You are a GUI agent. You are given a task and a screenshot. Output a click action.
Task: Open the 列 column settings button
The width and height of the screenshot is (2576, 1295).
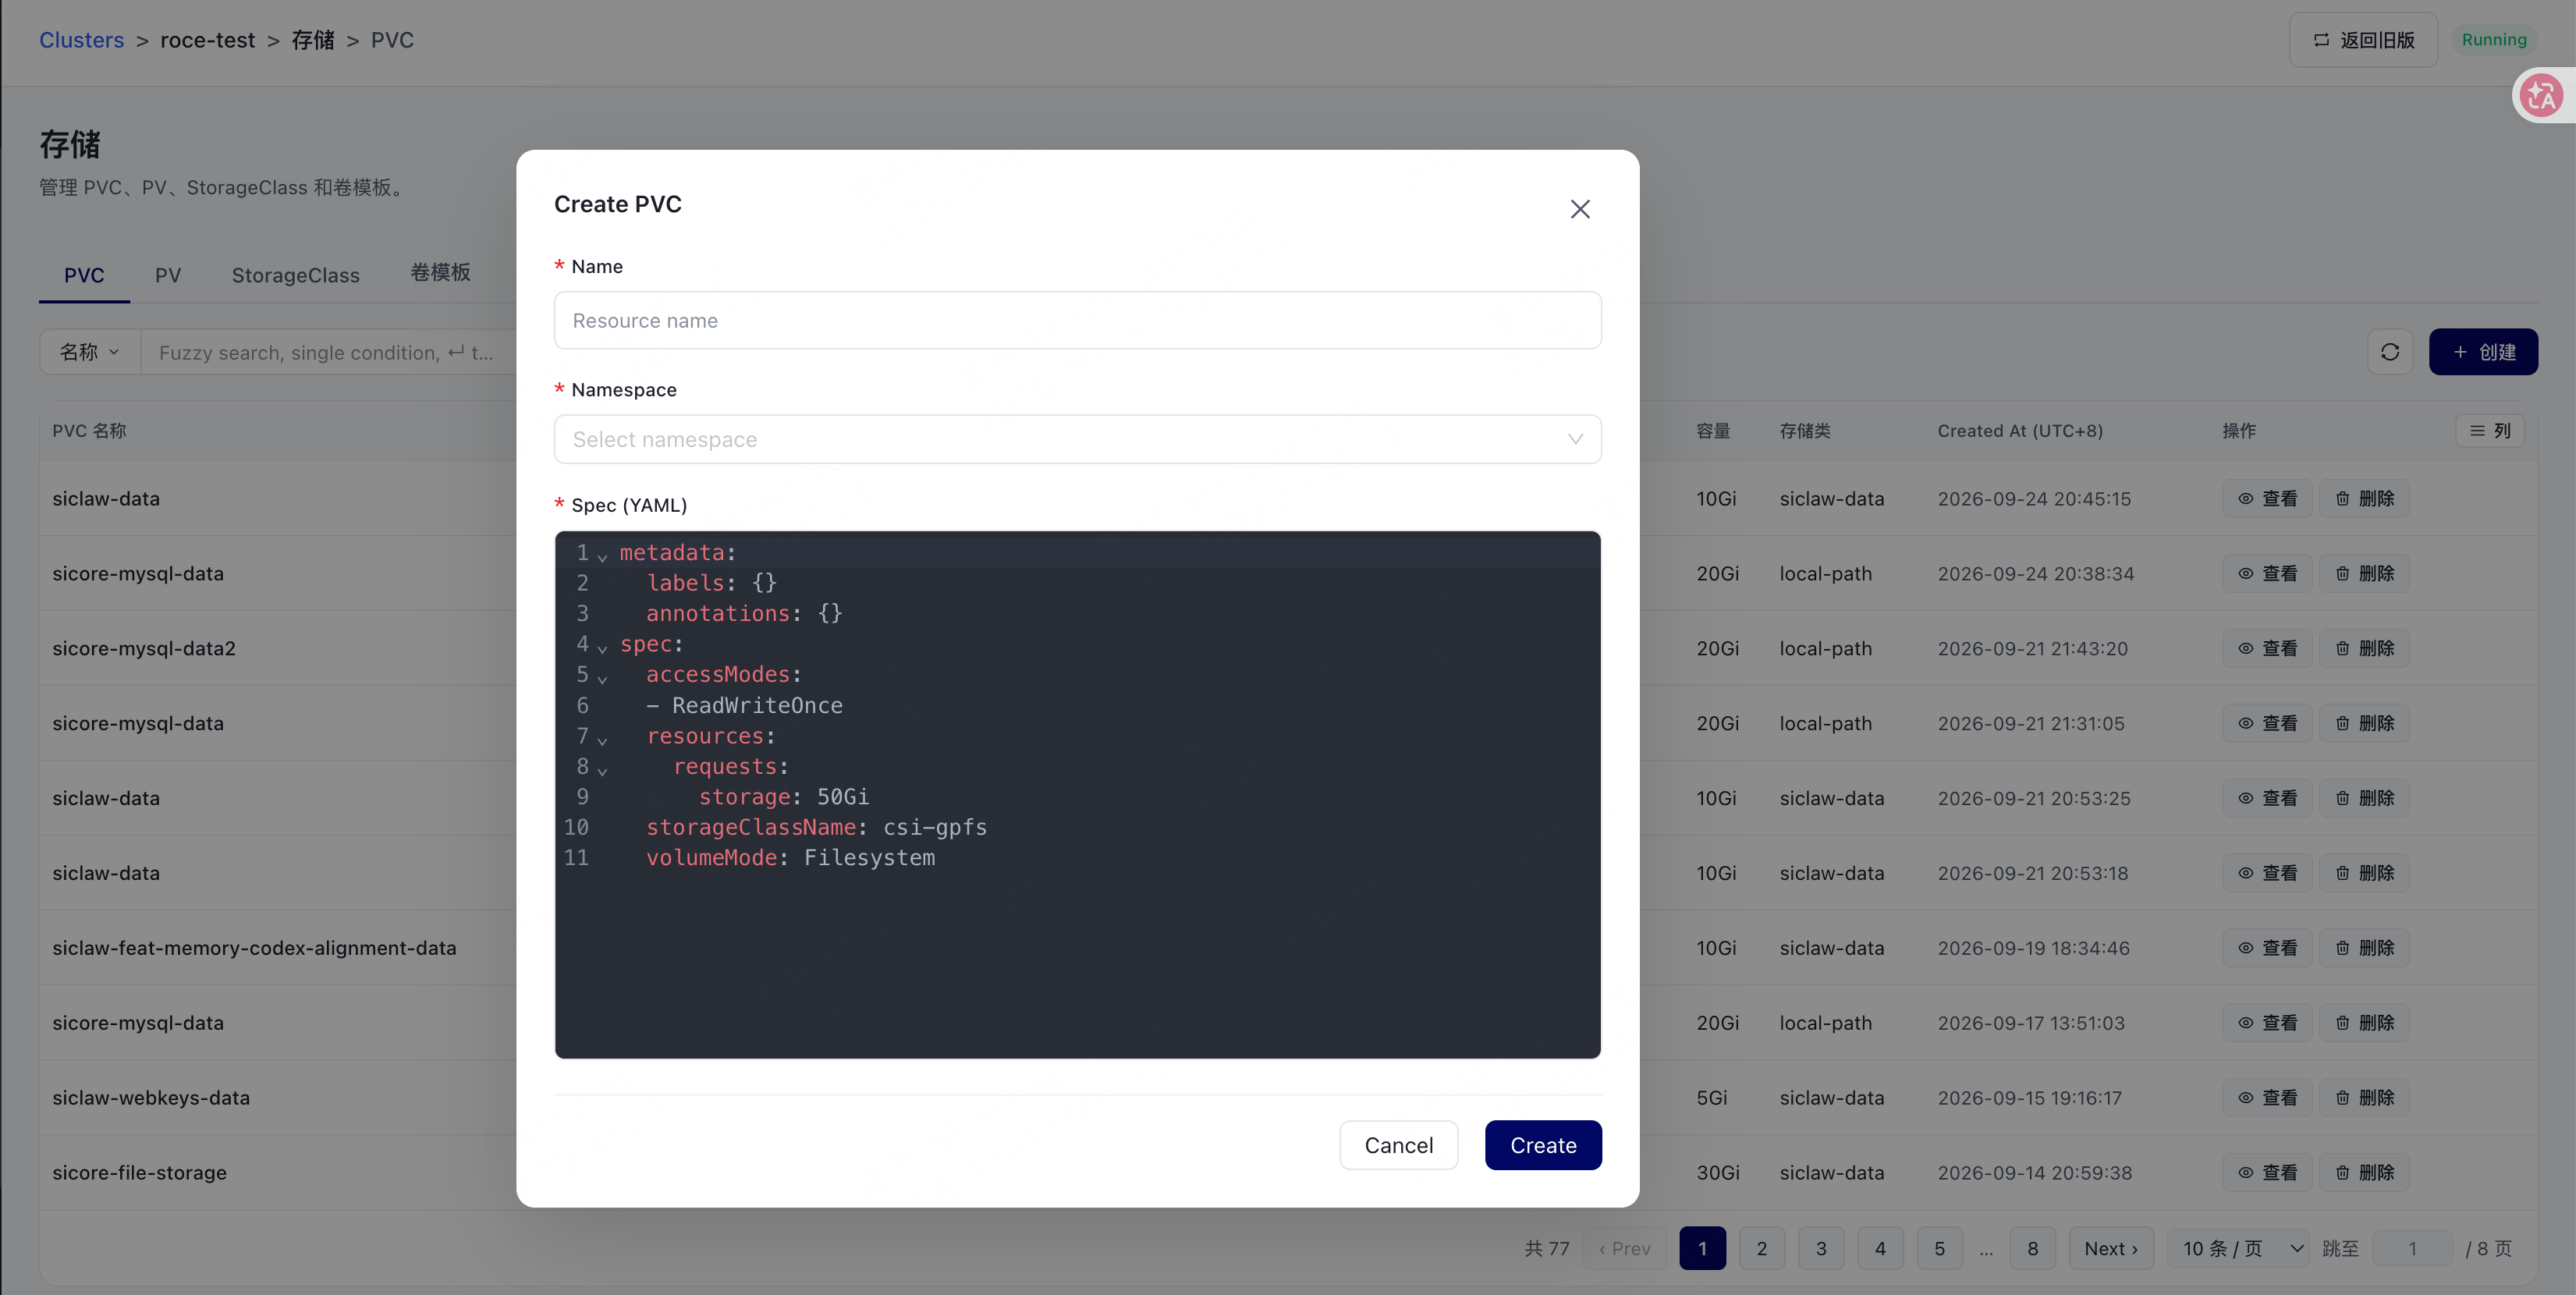point(2490,430)
